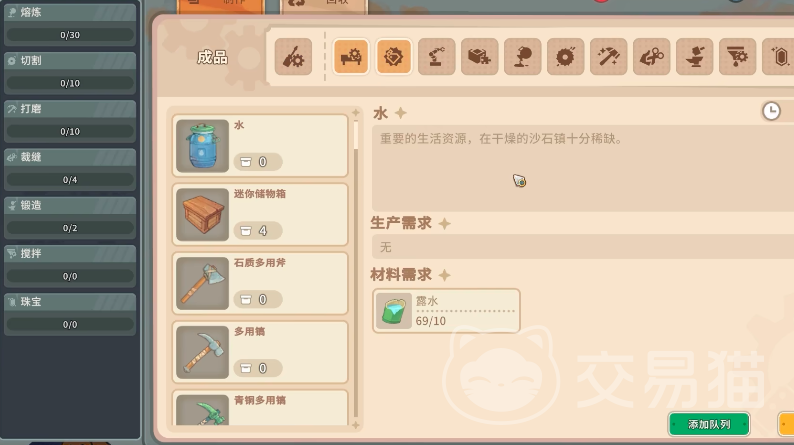Select the furnace smelting ladle filter
The image size is (794, 445).
[523, 57]
